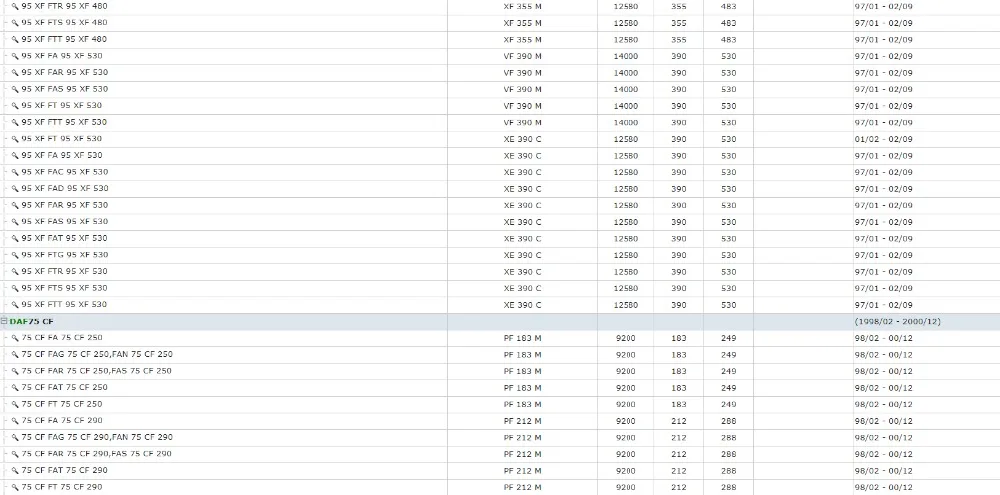
Task: Click magnifier icon of 95 XF FTT 530 VF 390 M row
Action: (x=15, y=122)
